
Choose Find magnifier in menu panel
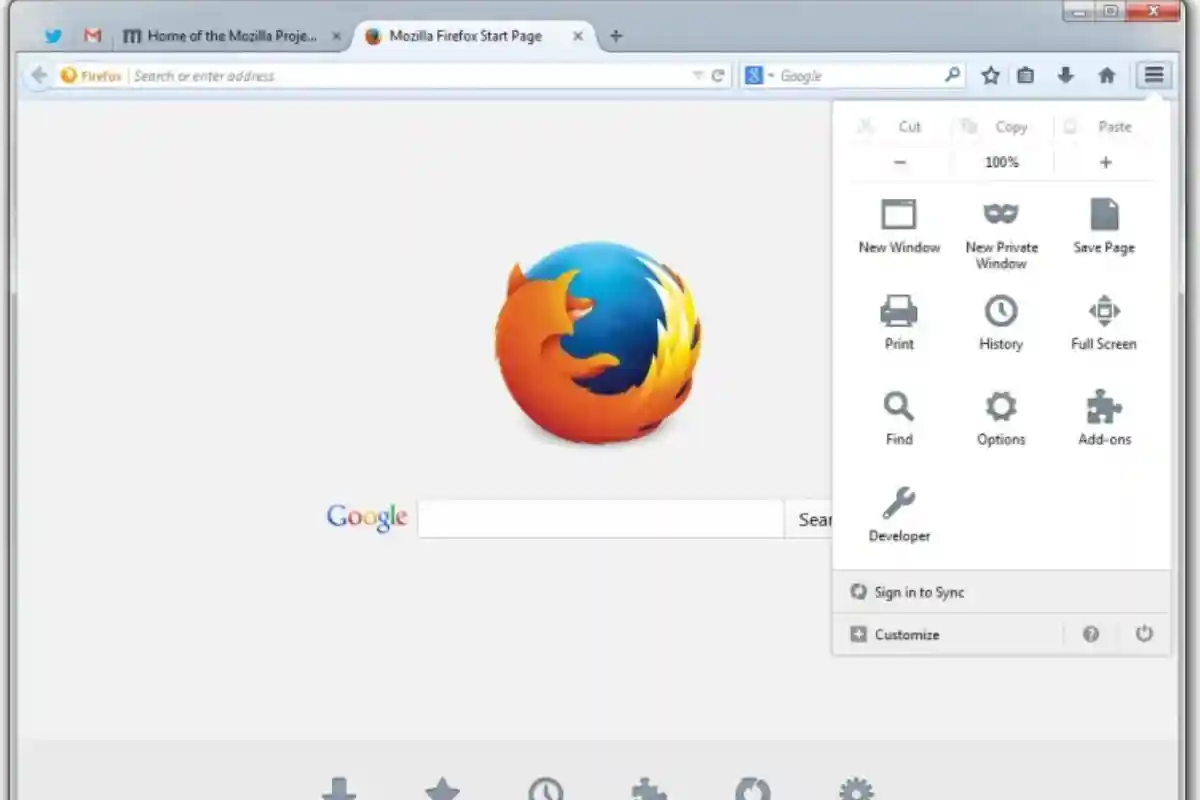pyautogui.click(x=899, y=418)
